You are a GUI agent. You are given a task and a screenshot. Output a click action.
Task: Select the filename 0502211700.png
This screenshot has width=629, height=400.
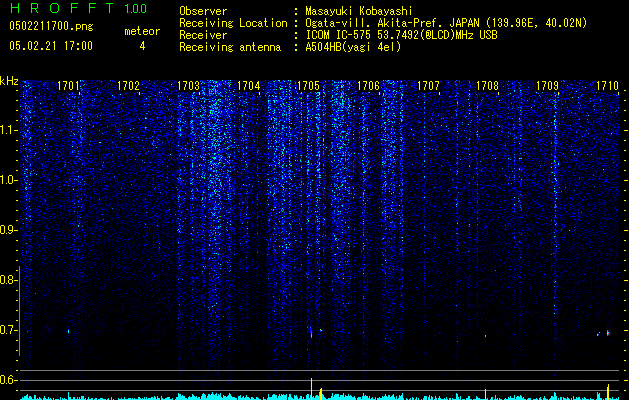pyautogui.click(x=51, y=26)
